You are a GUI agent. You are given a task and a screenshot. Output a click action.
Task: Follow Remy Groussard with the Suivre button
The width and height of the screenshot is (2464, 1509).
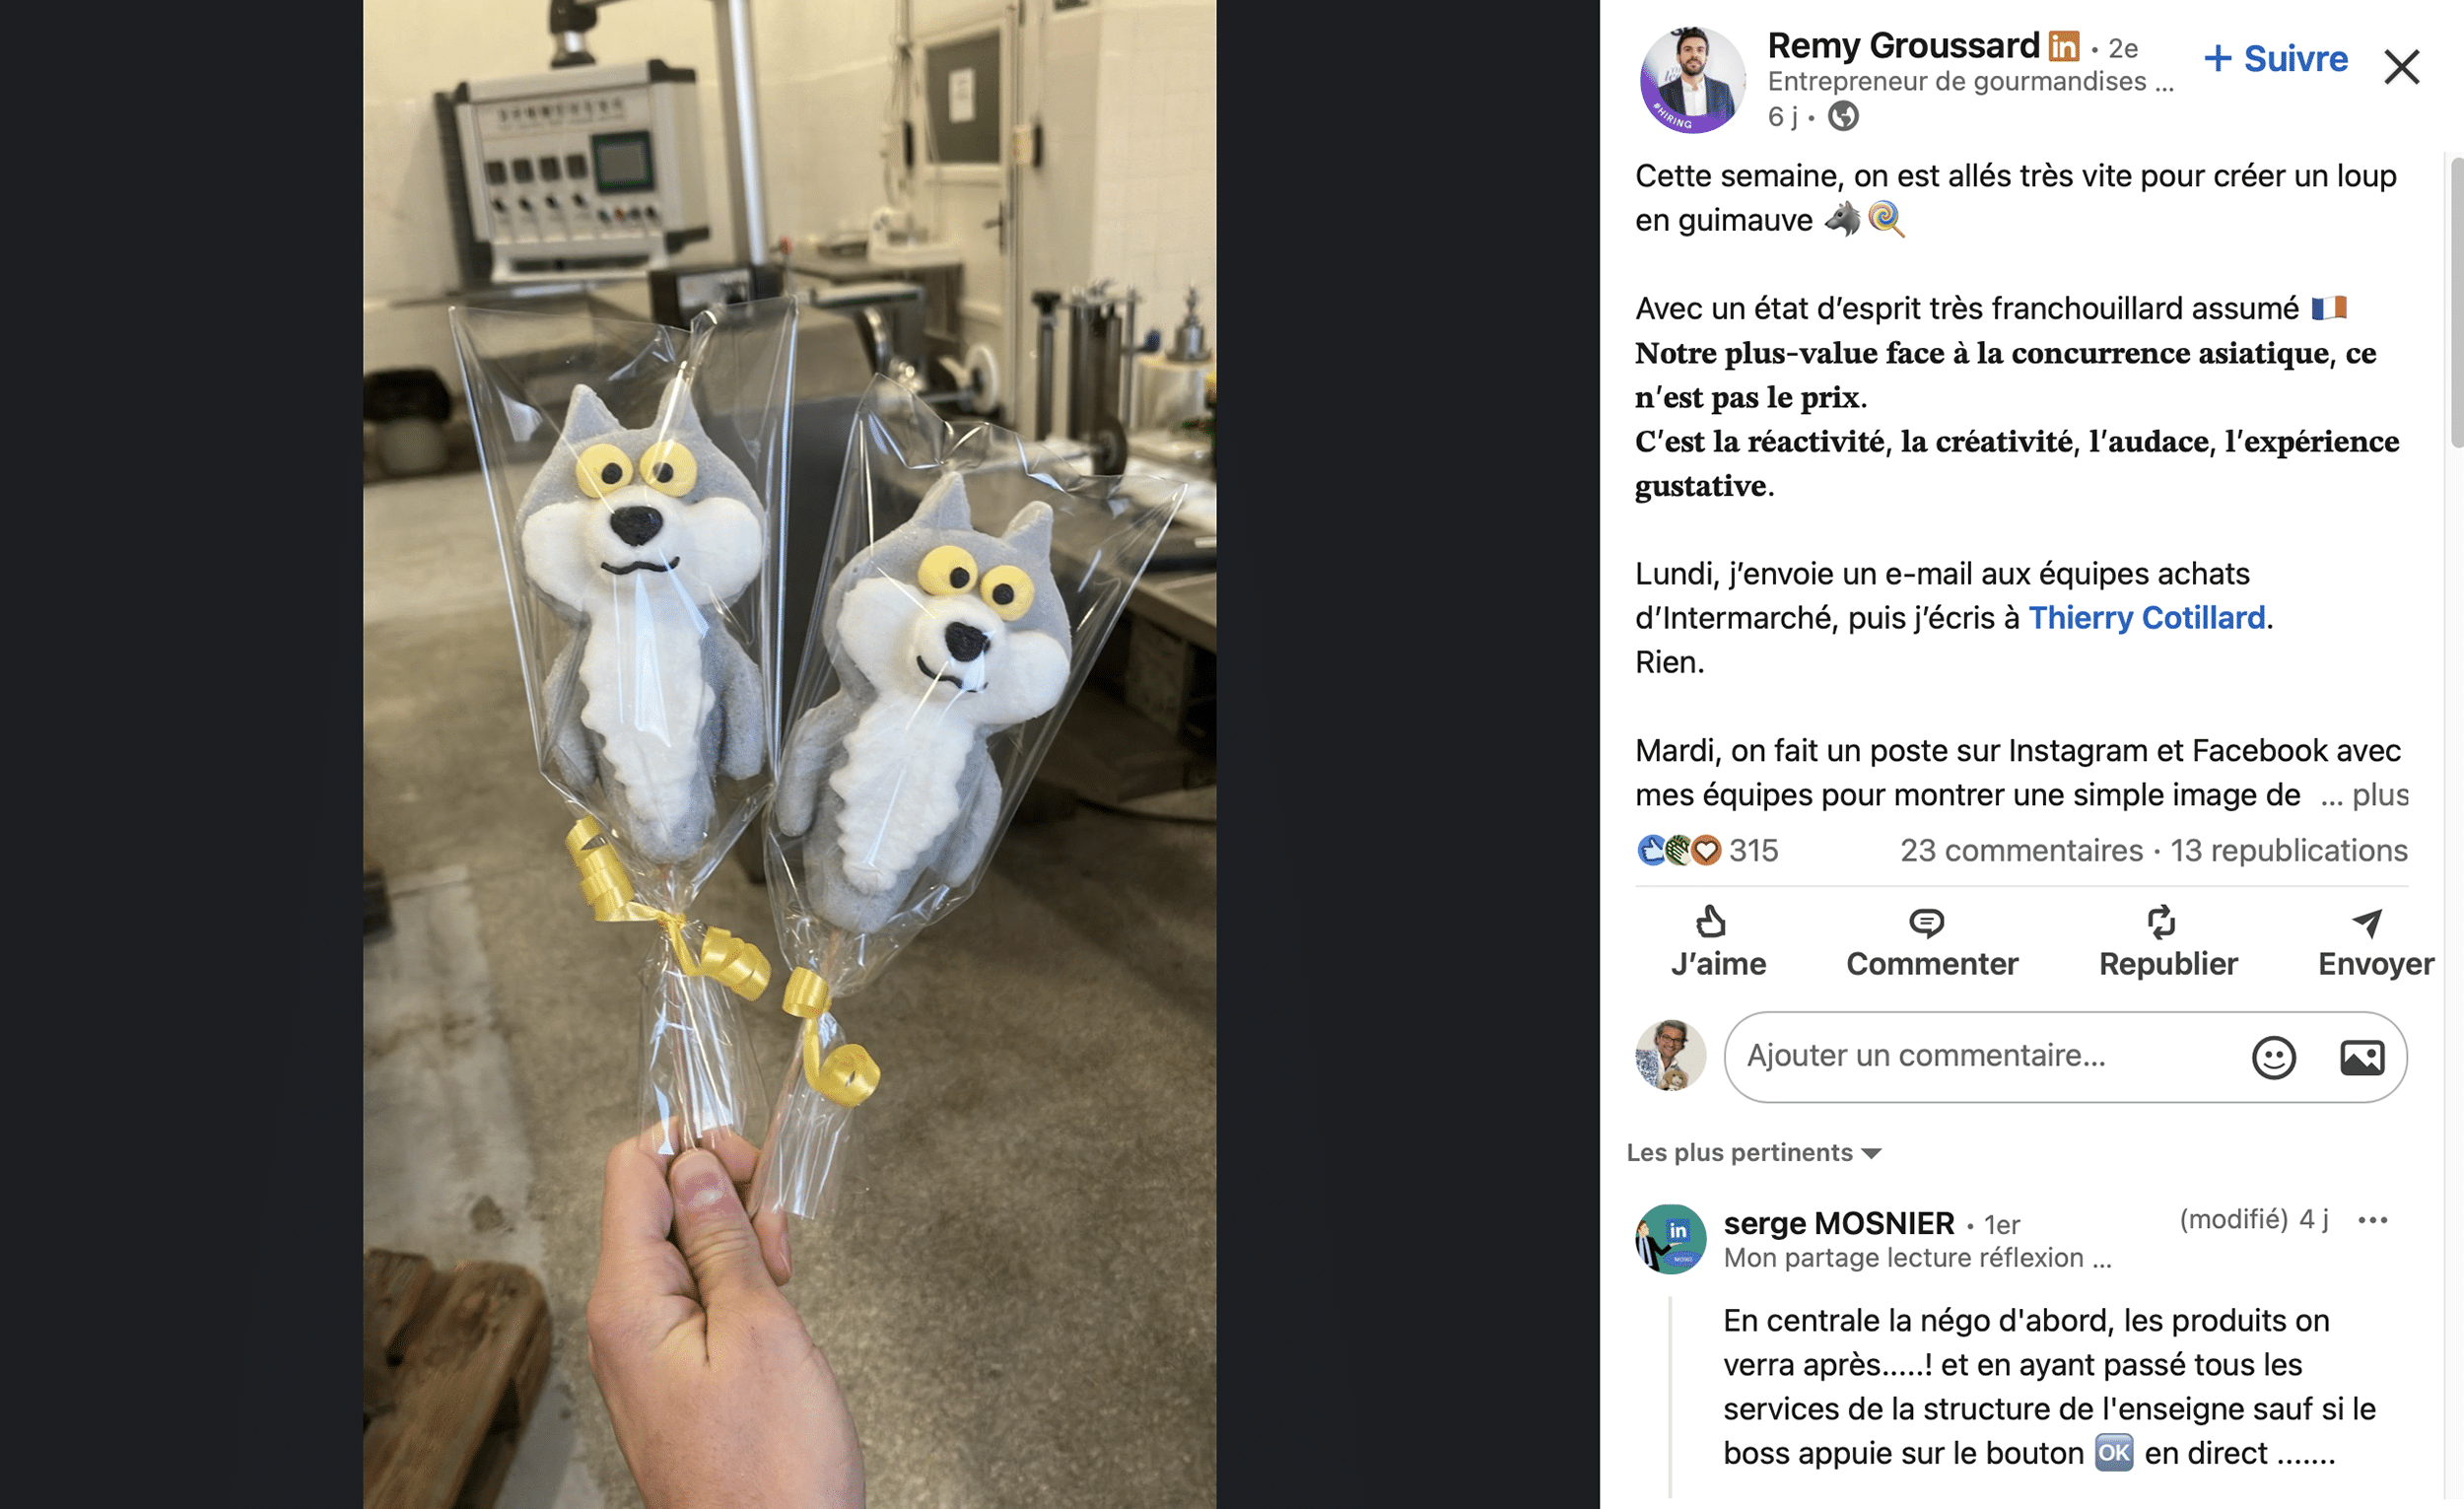pos(2276,59)
